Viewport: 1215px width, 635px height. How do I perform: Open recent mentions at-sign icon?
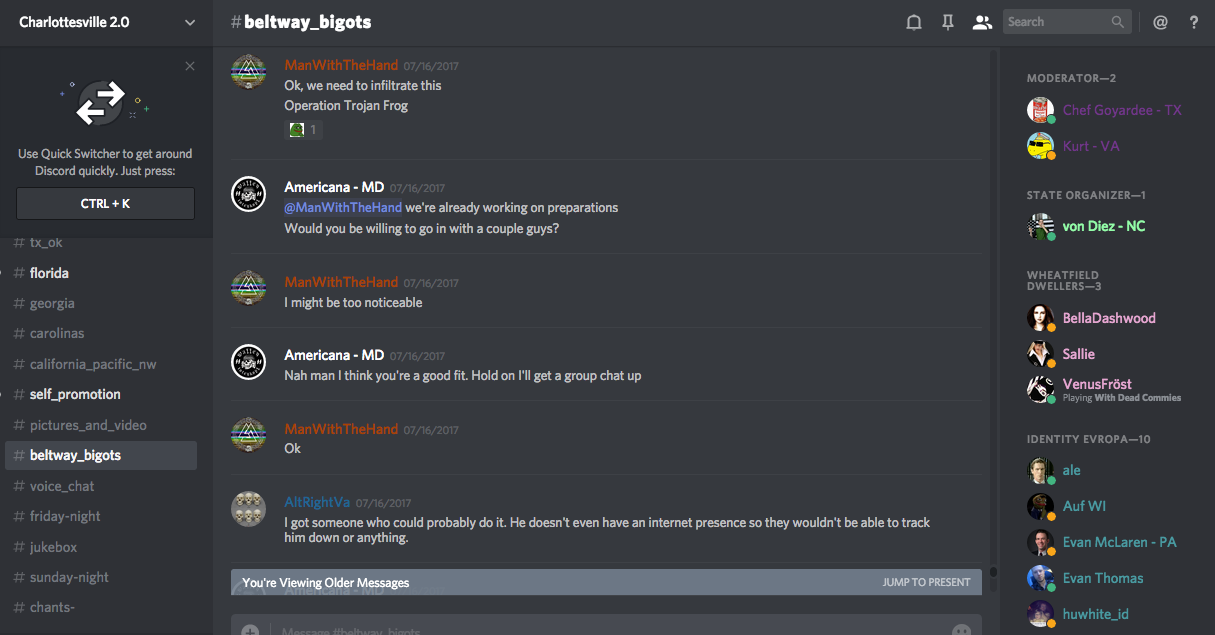point(1160,22)
